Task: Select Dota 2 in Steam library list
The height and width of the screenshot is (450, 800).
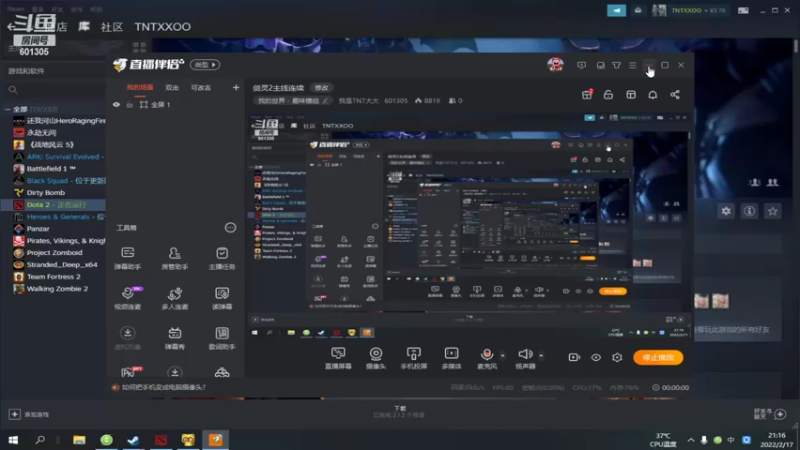Action: pyautogui.click(x=53, y=205)
